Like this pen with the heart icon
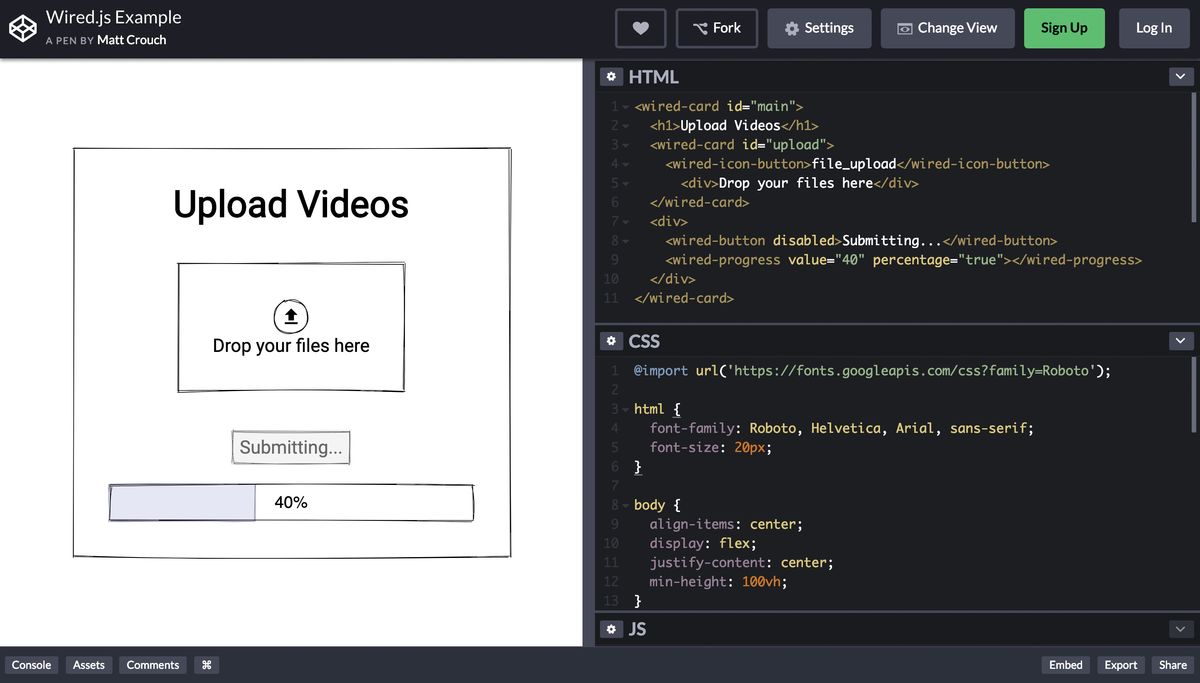1200x683 pixels. (x=640, y=28)
